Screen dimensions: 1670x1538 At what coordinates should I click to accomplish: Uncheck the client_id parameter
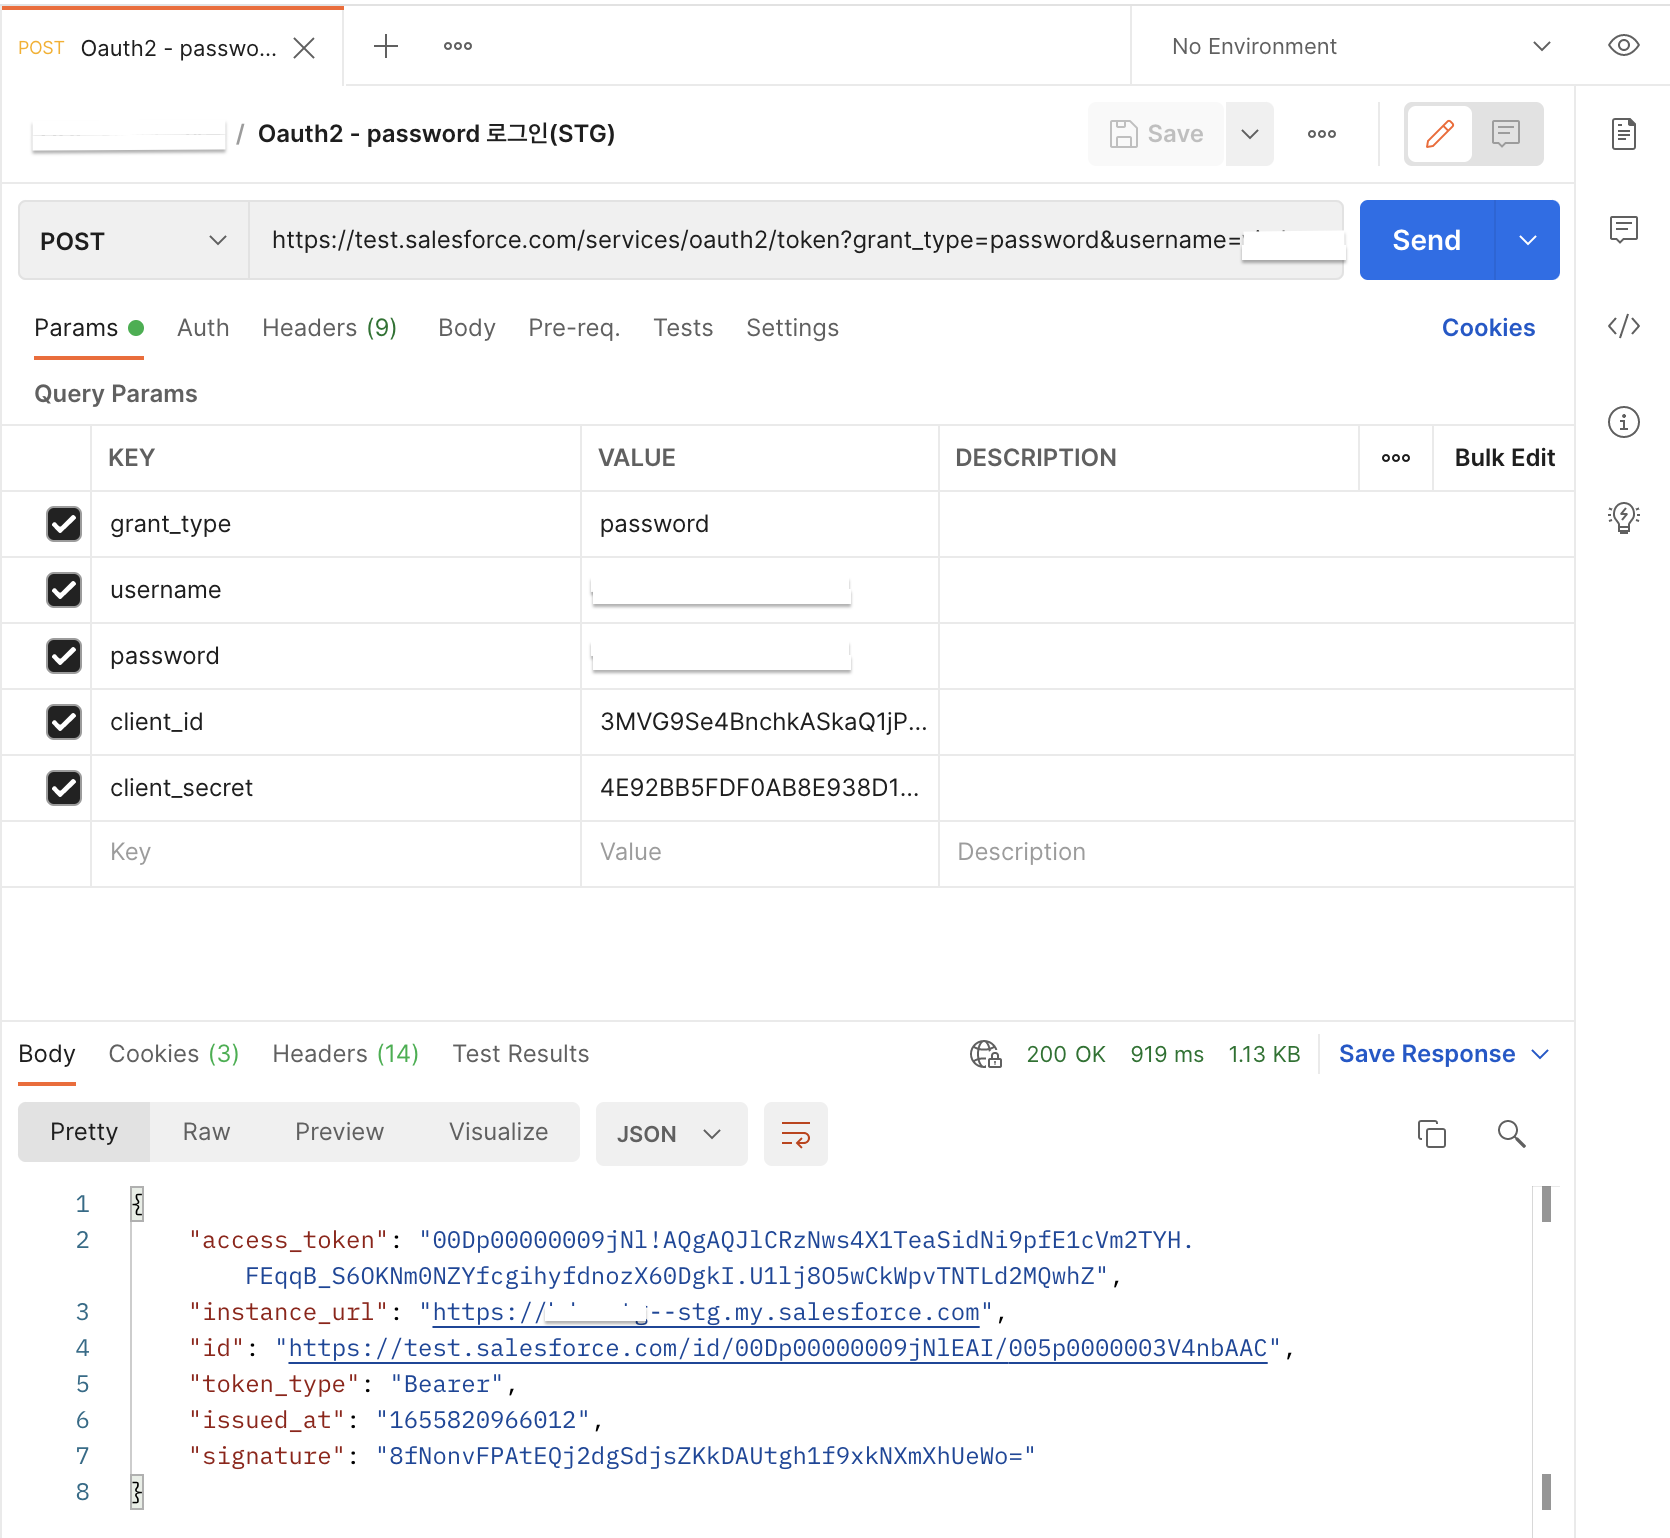tap(64, 722)
